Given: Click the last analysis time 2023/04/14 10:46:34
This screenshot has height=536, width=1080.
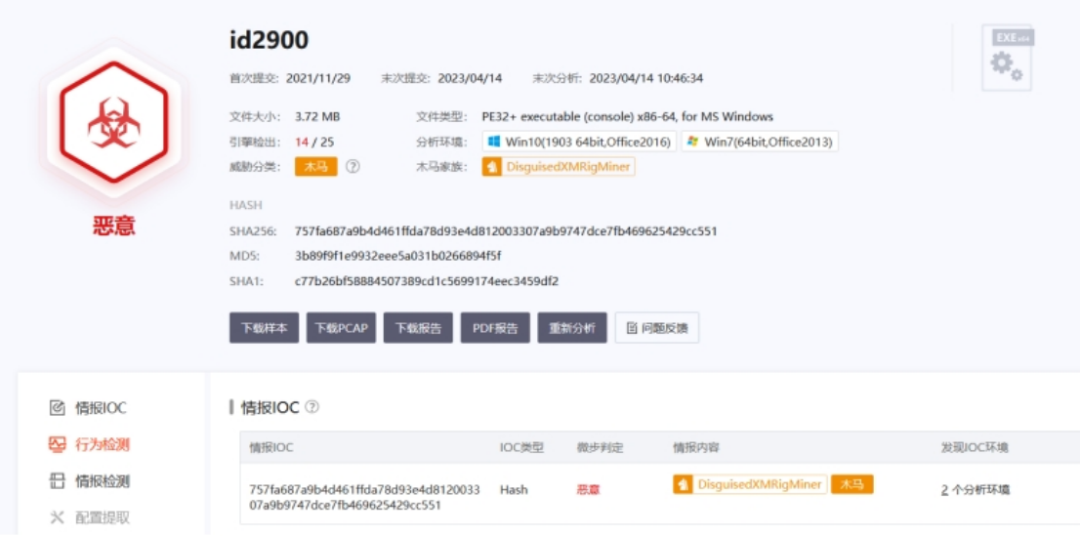Looking at the screenshot, I should [646, 78].
